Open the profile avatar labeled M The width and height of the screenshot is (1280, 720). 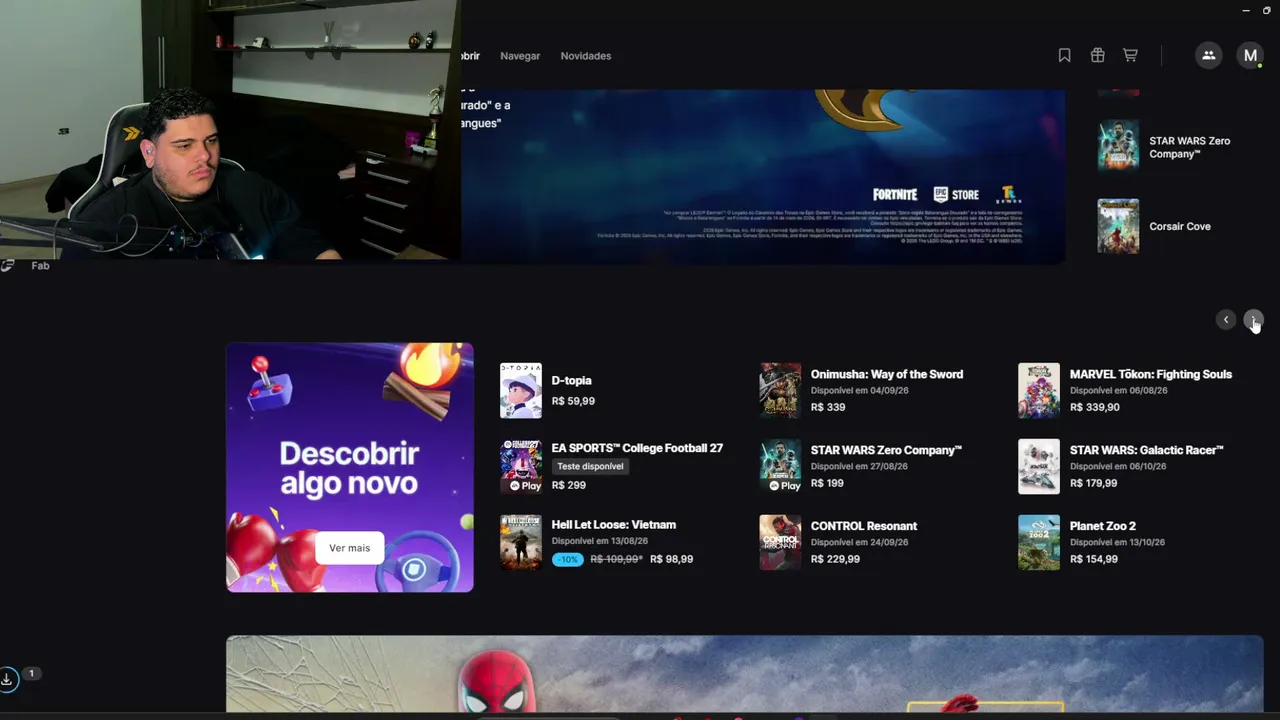tap(1250, 56)
